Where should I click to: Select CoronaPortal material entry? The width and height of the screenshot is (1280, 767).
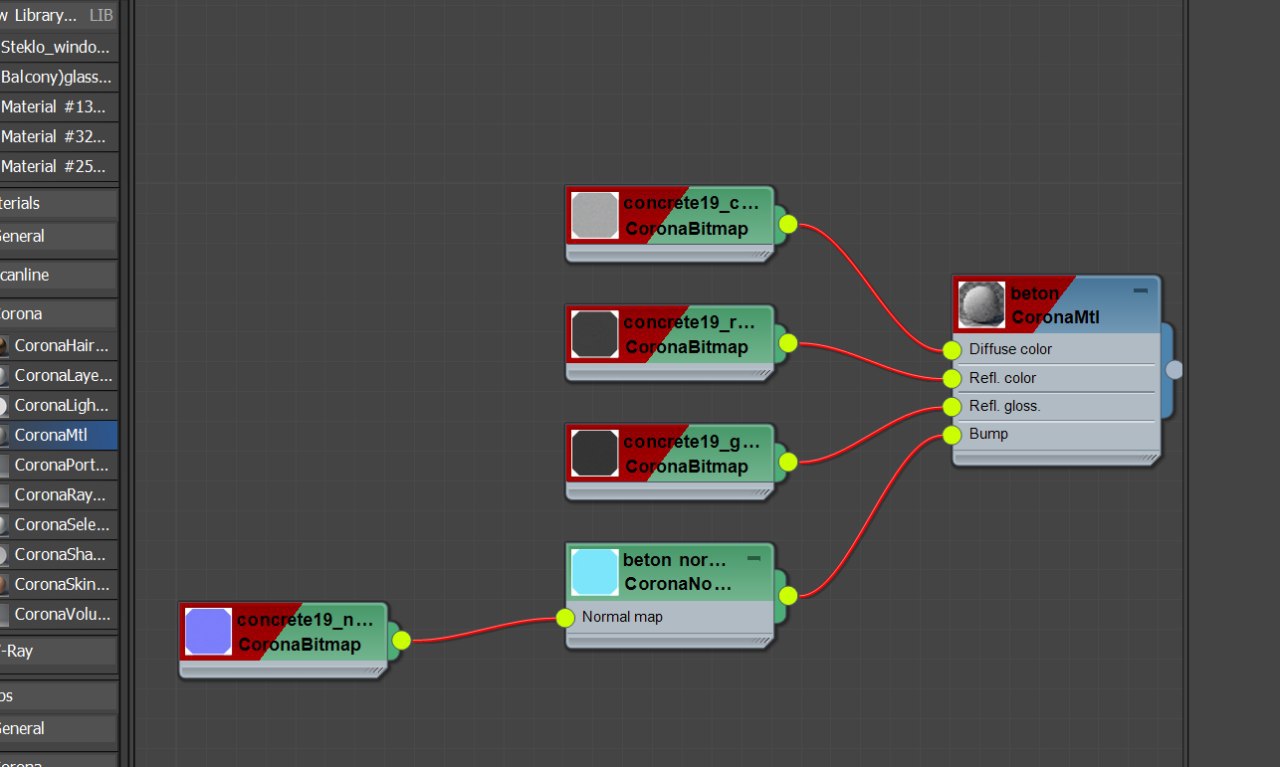click(x=58, y=465)
